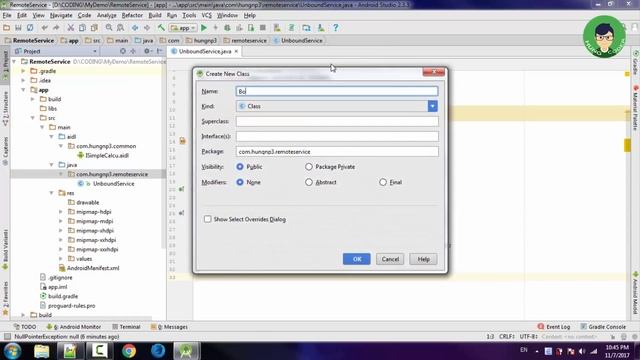Click the Windows Start button

pos(12,351)
